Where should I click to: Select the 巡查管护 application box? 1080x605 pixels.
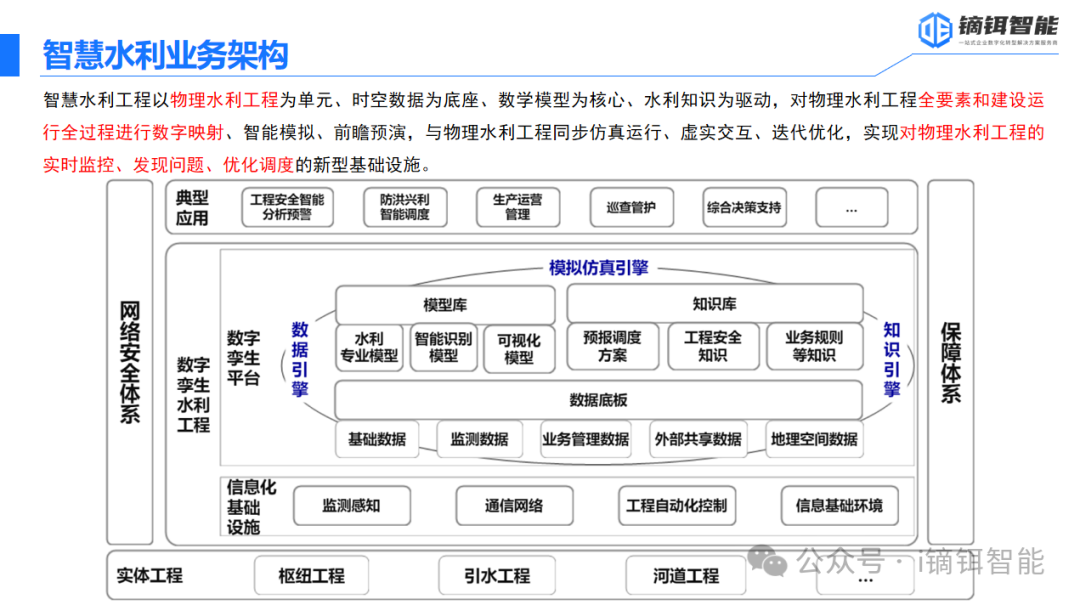(631, 207)
